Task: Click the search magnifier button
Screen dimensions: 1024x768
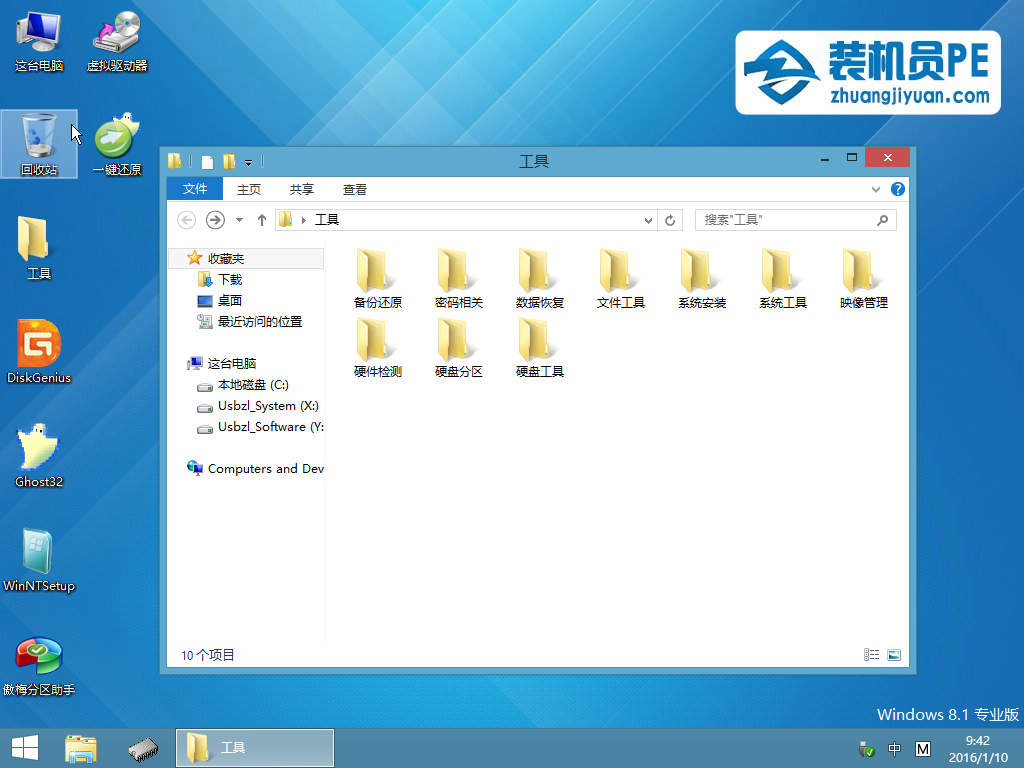Action: pyautogui.click(x=882, y=220)
